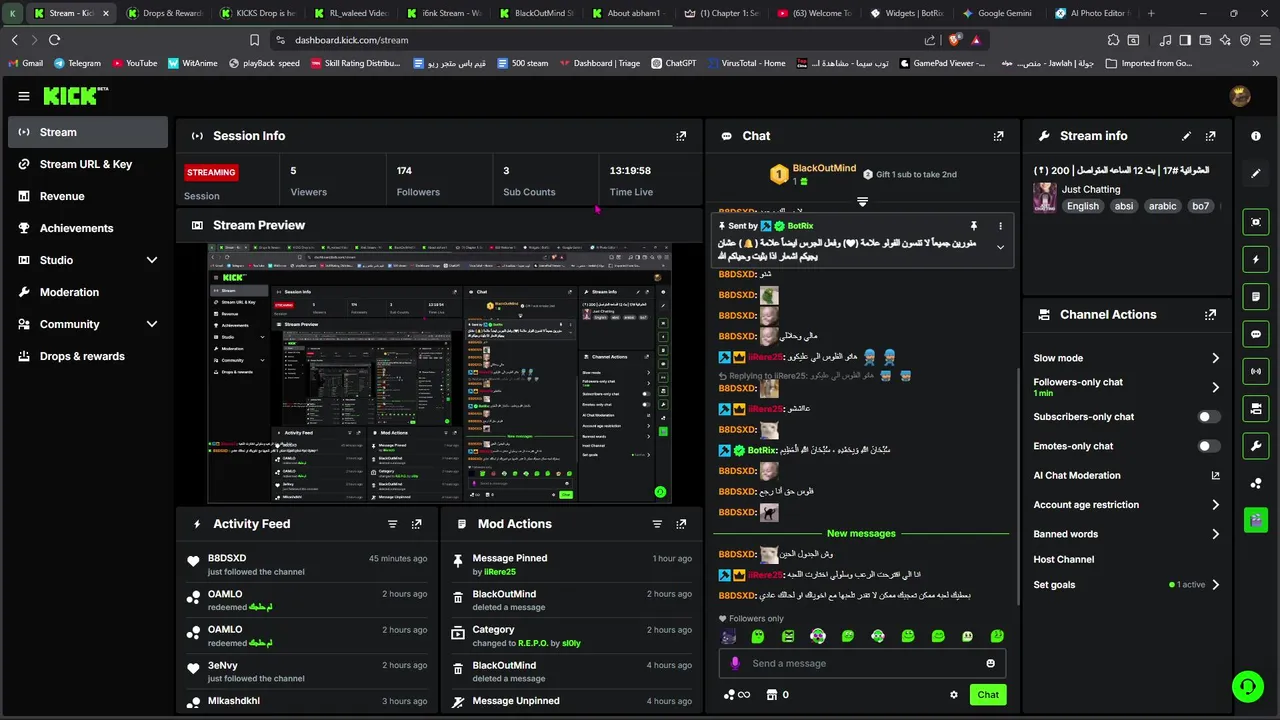Click the info icon in the right rail
The width and height of the screenshot is (1280, 720).
click(x=1256, y=136)
